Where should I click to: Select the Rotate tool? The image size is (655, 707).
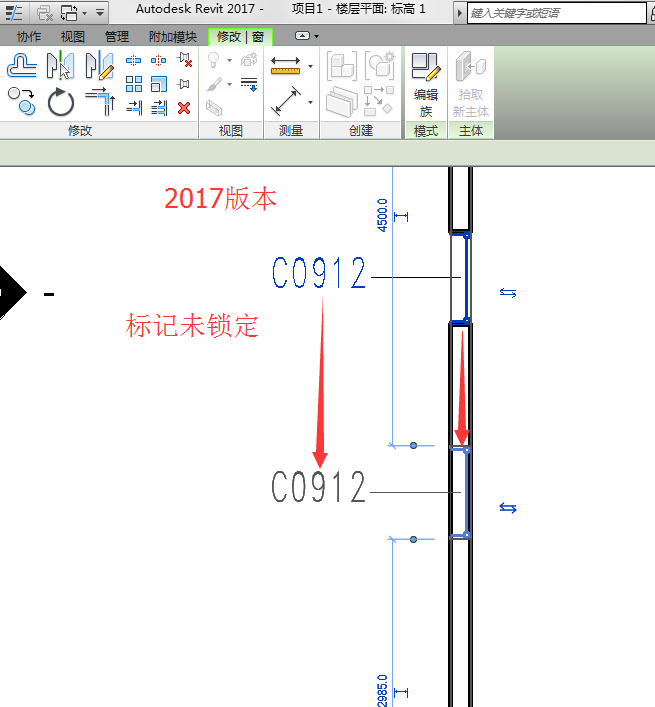tap(60, 102)
